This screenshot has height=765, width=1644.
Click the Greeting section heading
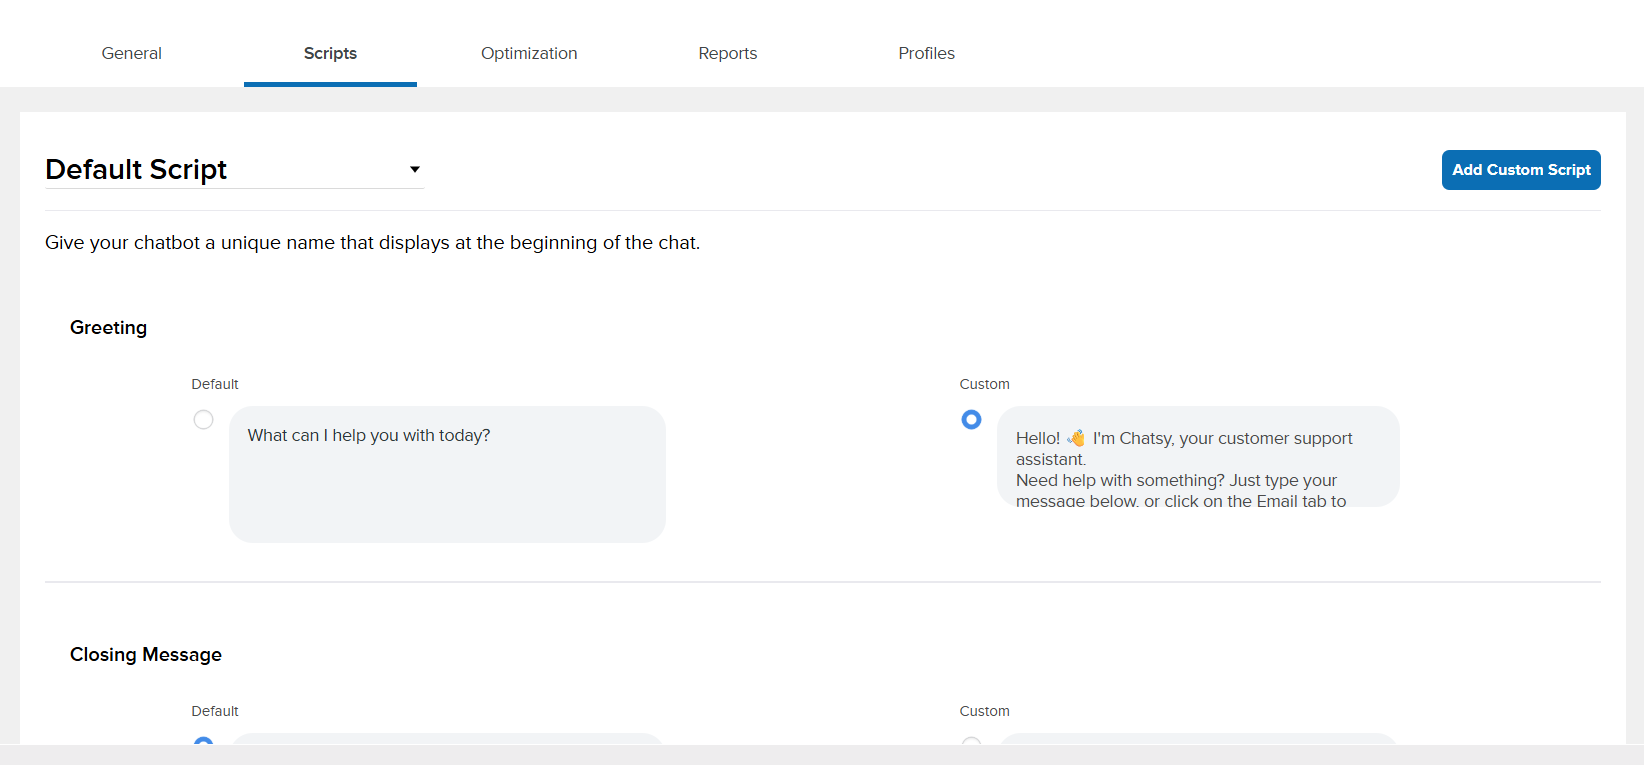pos(108,328)
